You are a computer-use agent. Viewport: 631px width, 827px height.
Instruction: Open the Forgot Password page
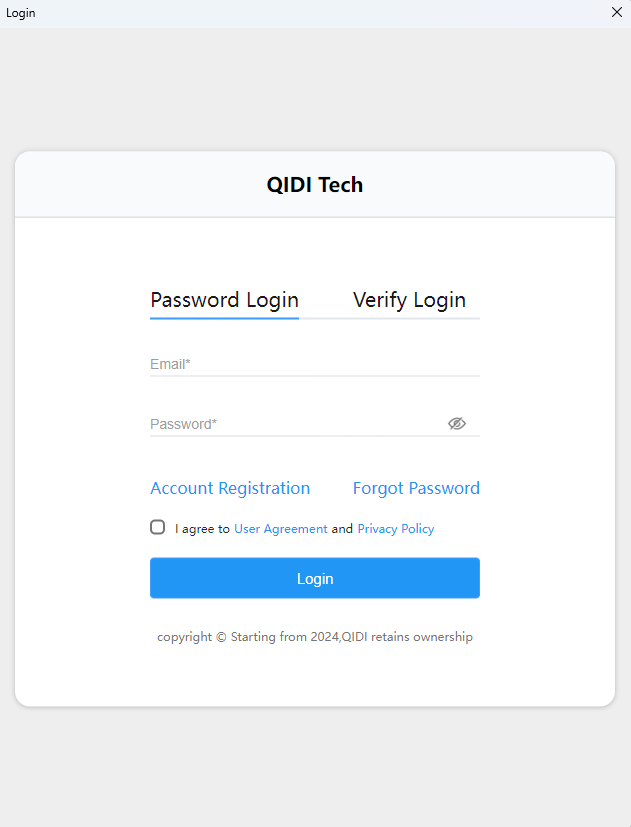click(416, 488)
